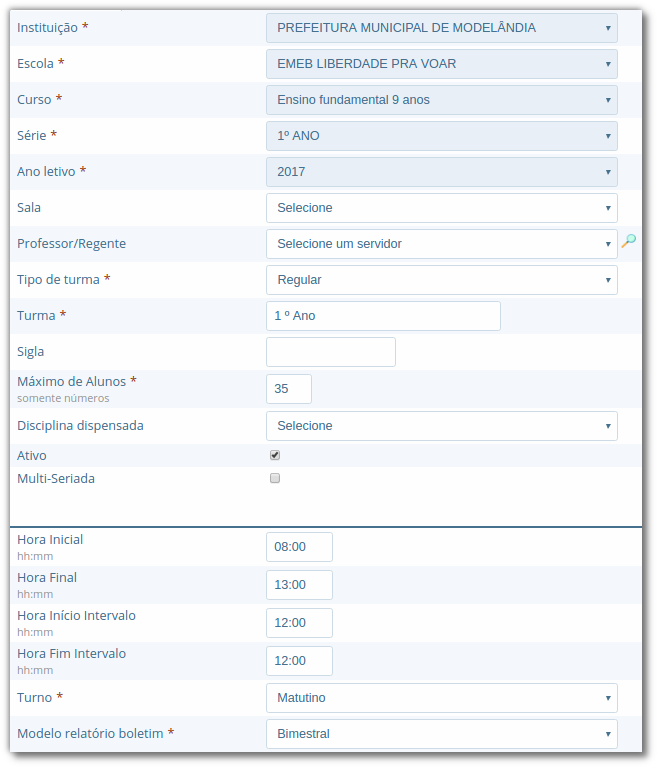Click the Máximo de Alunos field
This screenshot has height=768, width=658.
(289, 389)
